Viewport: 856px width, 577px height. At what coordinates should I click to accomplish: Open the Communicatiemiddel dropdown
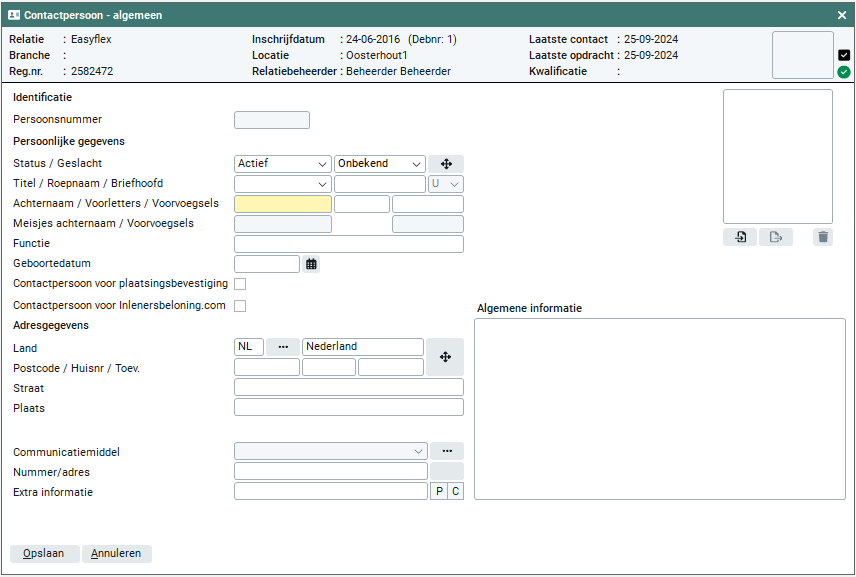coord(330,451)
